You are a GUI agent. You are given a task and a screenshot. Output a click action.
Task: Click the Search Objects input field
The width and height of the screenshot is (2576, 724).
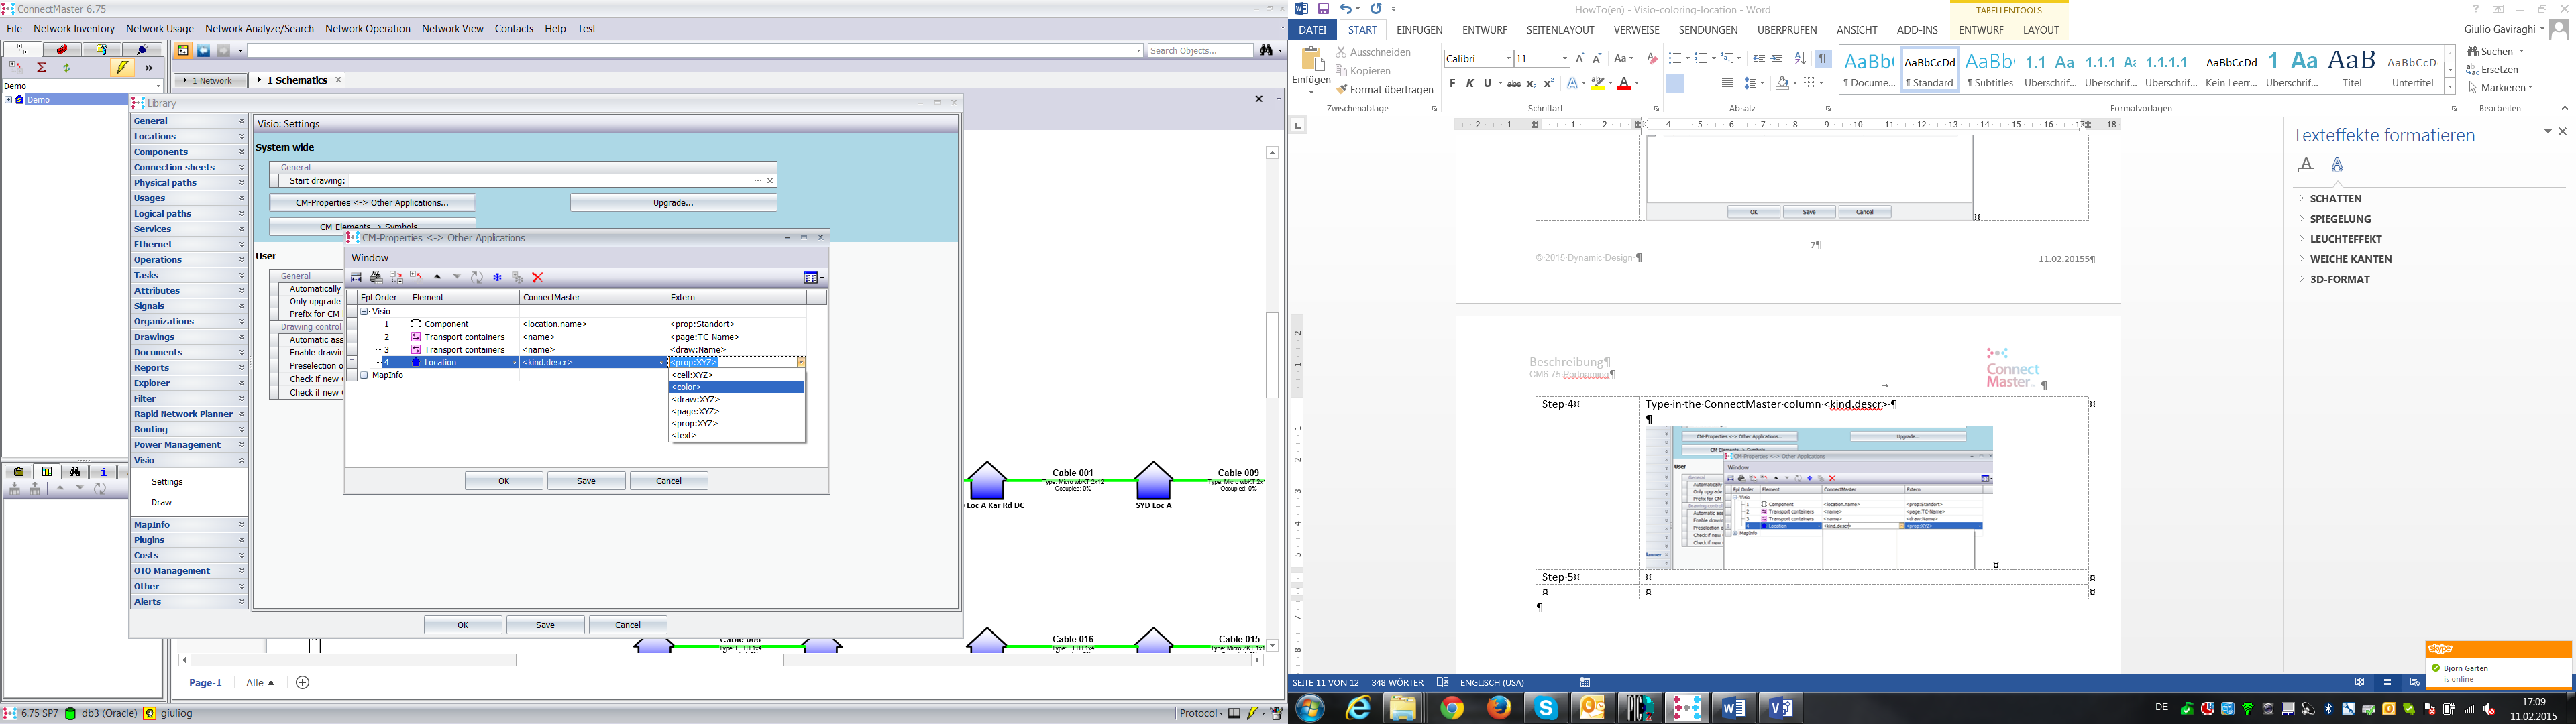pos(1200,50)
